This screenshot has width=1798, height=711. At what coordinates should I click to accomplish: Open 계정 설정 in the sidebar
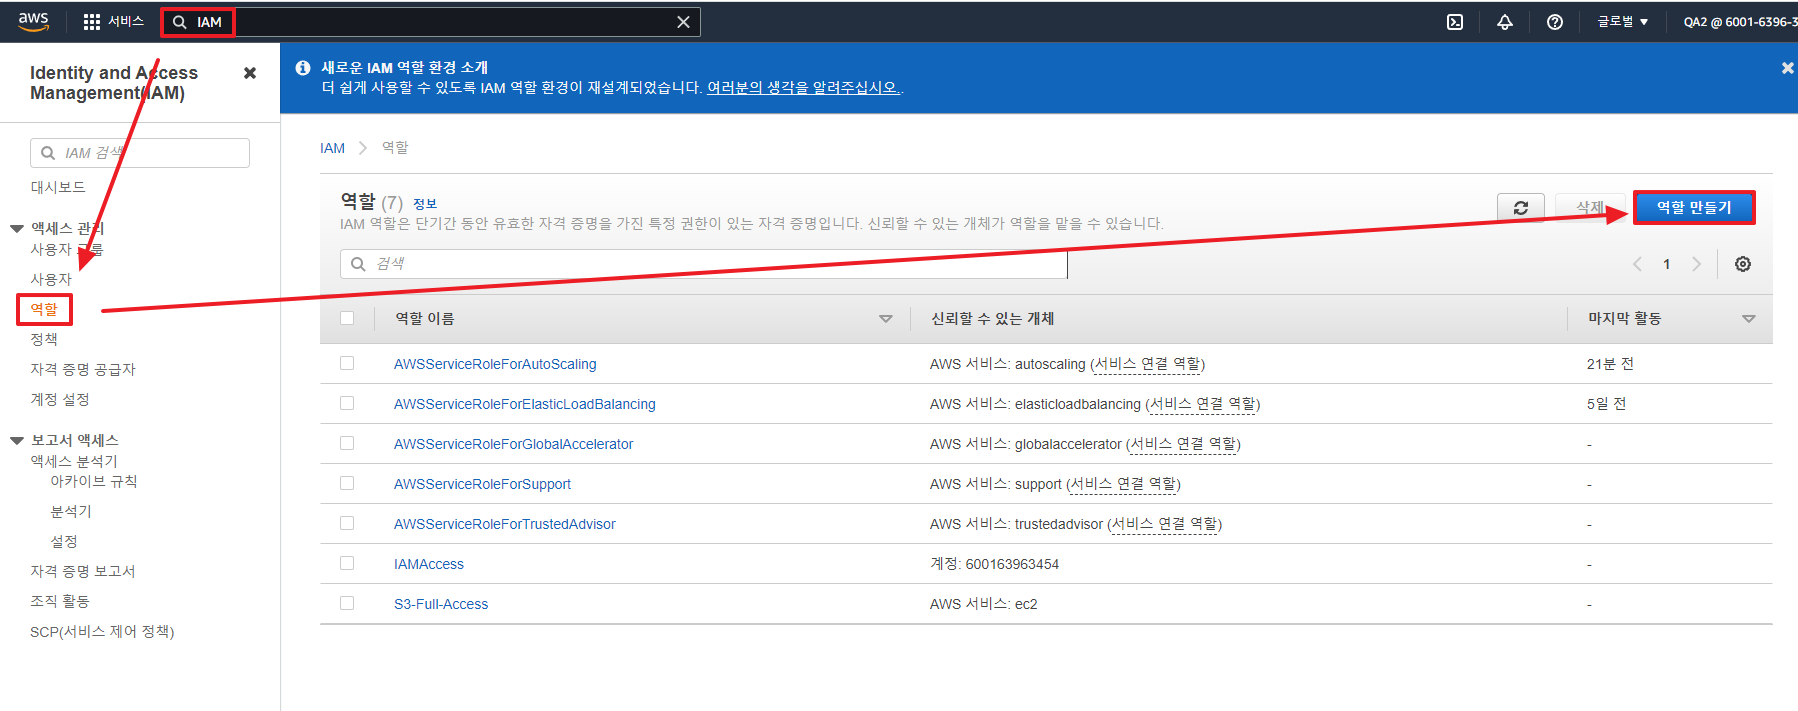(x=60, y=399)
